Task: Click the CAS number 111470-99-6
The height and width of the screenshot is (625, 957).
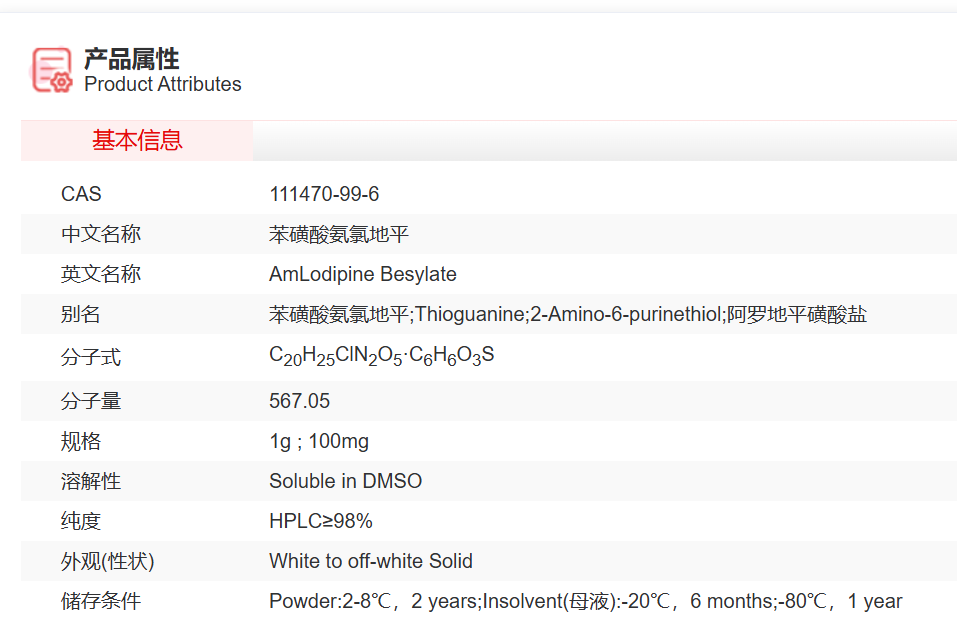Action: coord(324,194)
